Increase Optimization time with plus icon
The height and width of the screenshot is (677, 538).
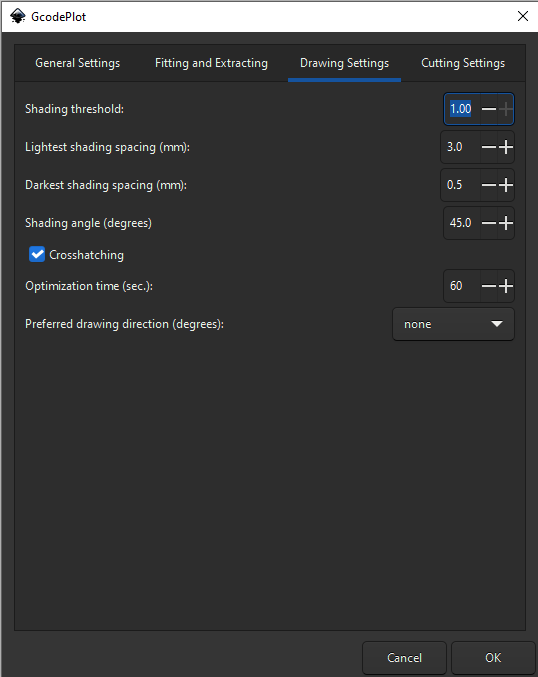tap(506, 286)
